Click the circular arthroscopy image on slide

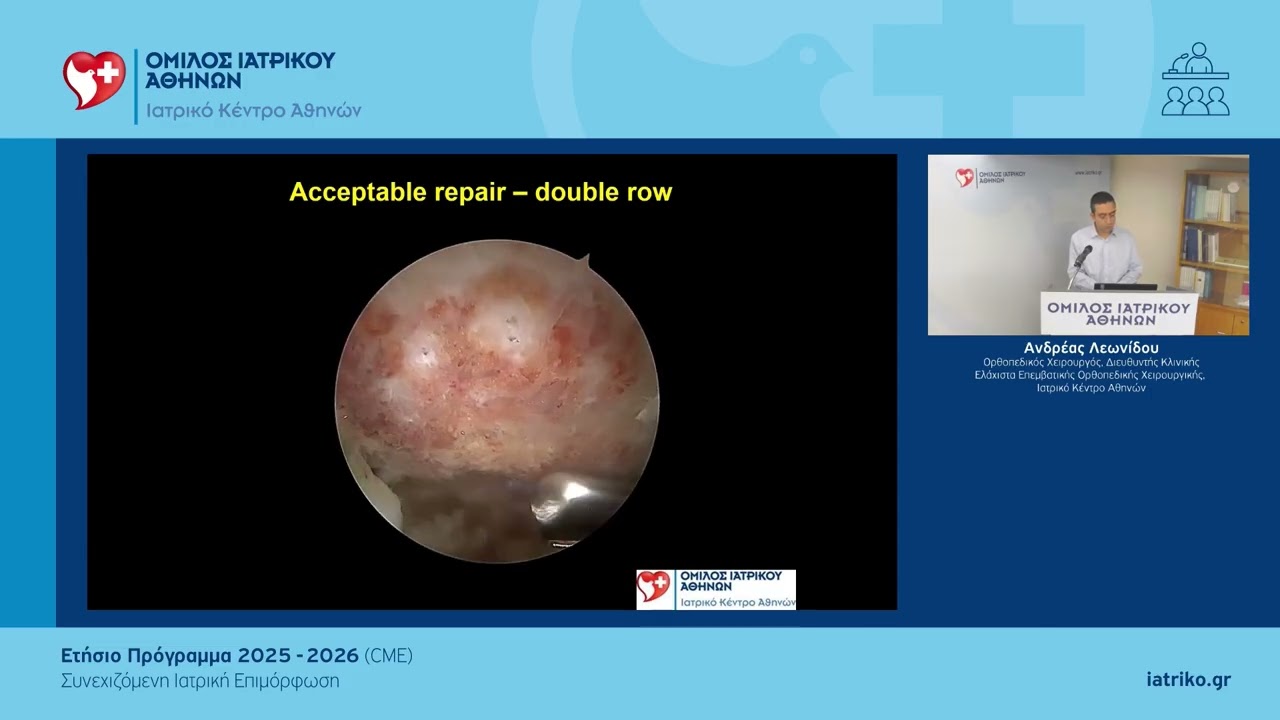coord(497,401)
